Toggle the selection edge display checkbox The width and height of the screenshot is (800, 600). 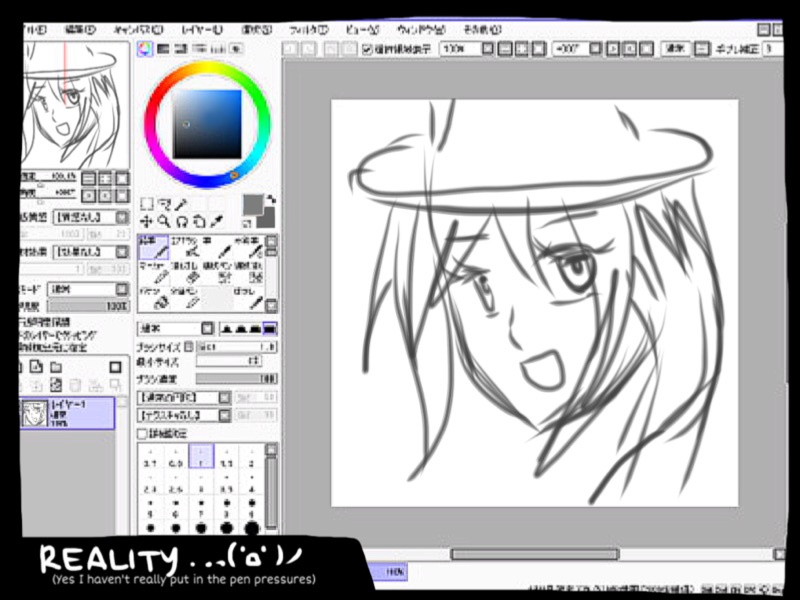[367, 48]
